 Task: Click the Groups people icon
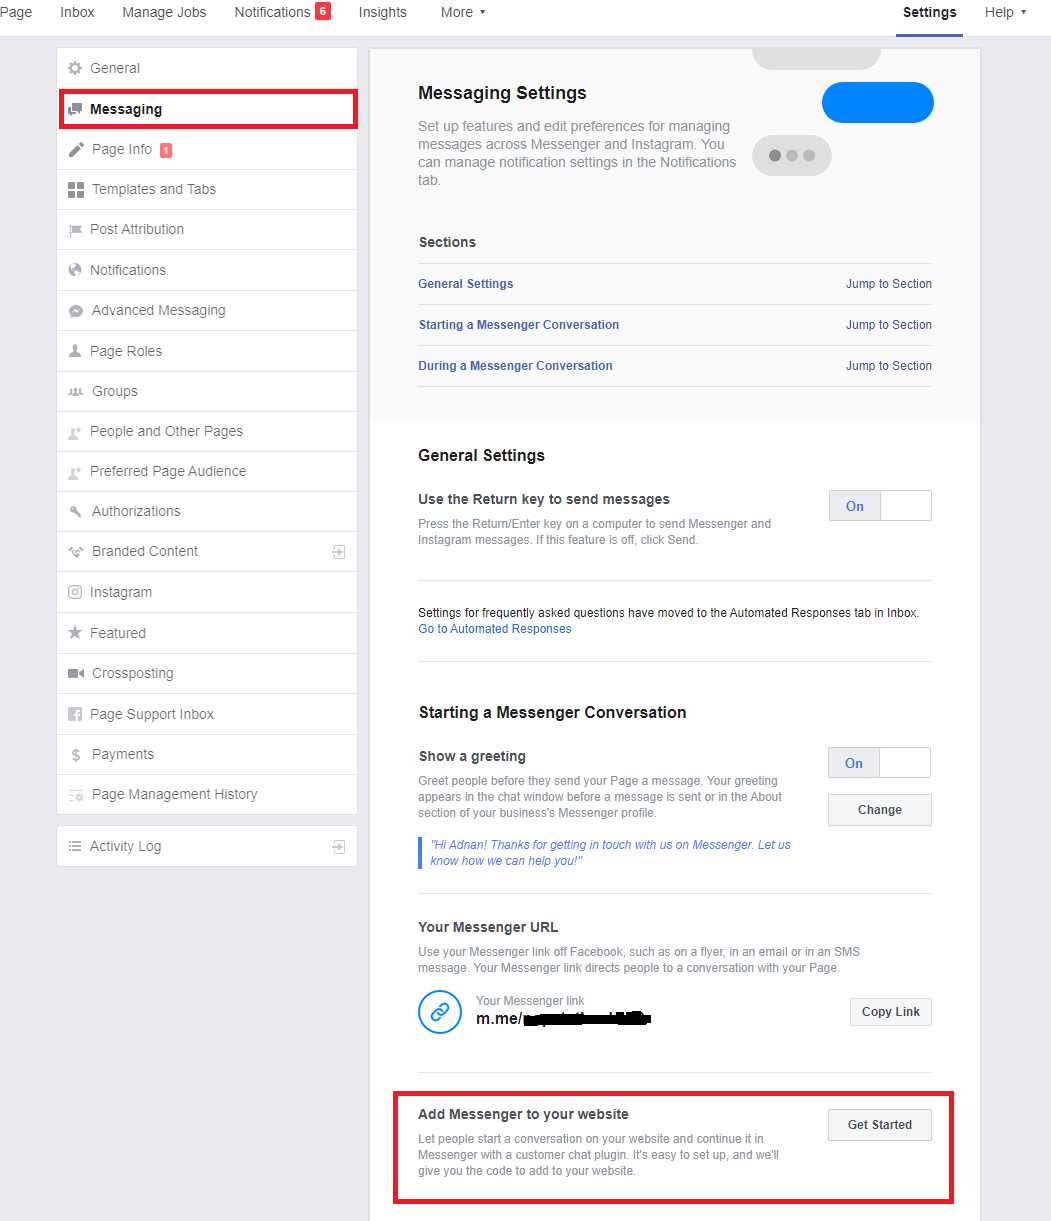(75, 391)
